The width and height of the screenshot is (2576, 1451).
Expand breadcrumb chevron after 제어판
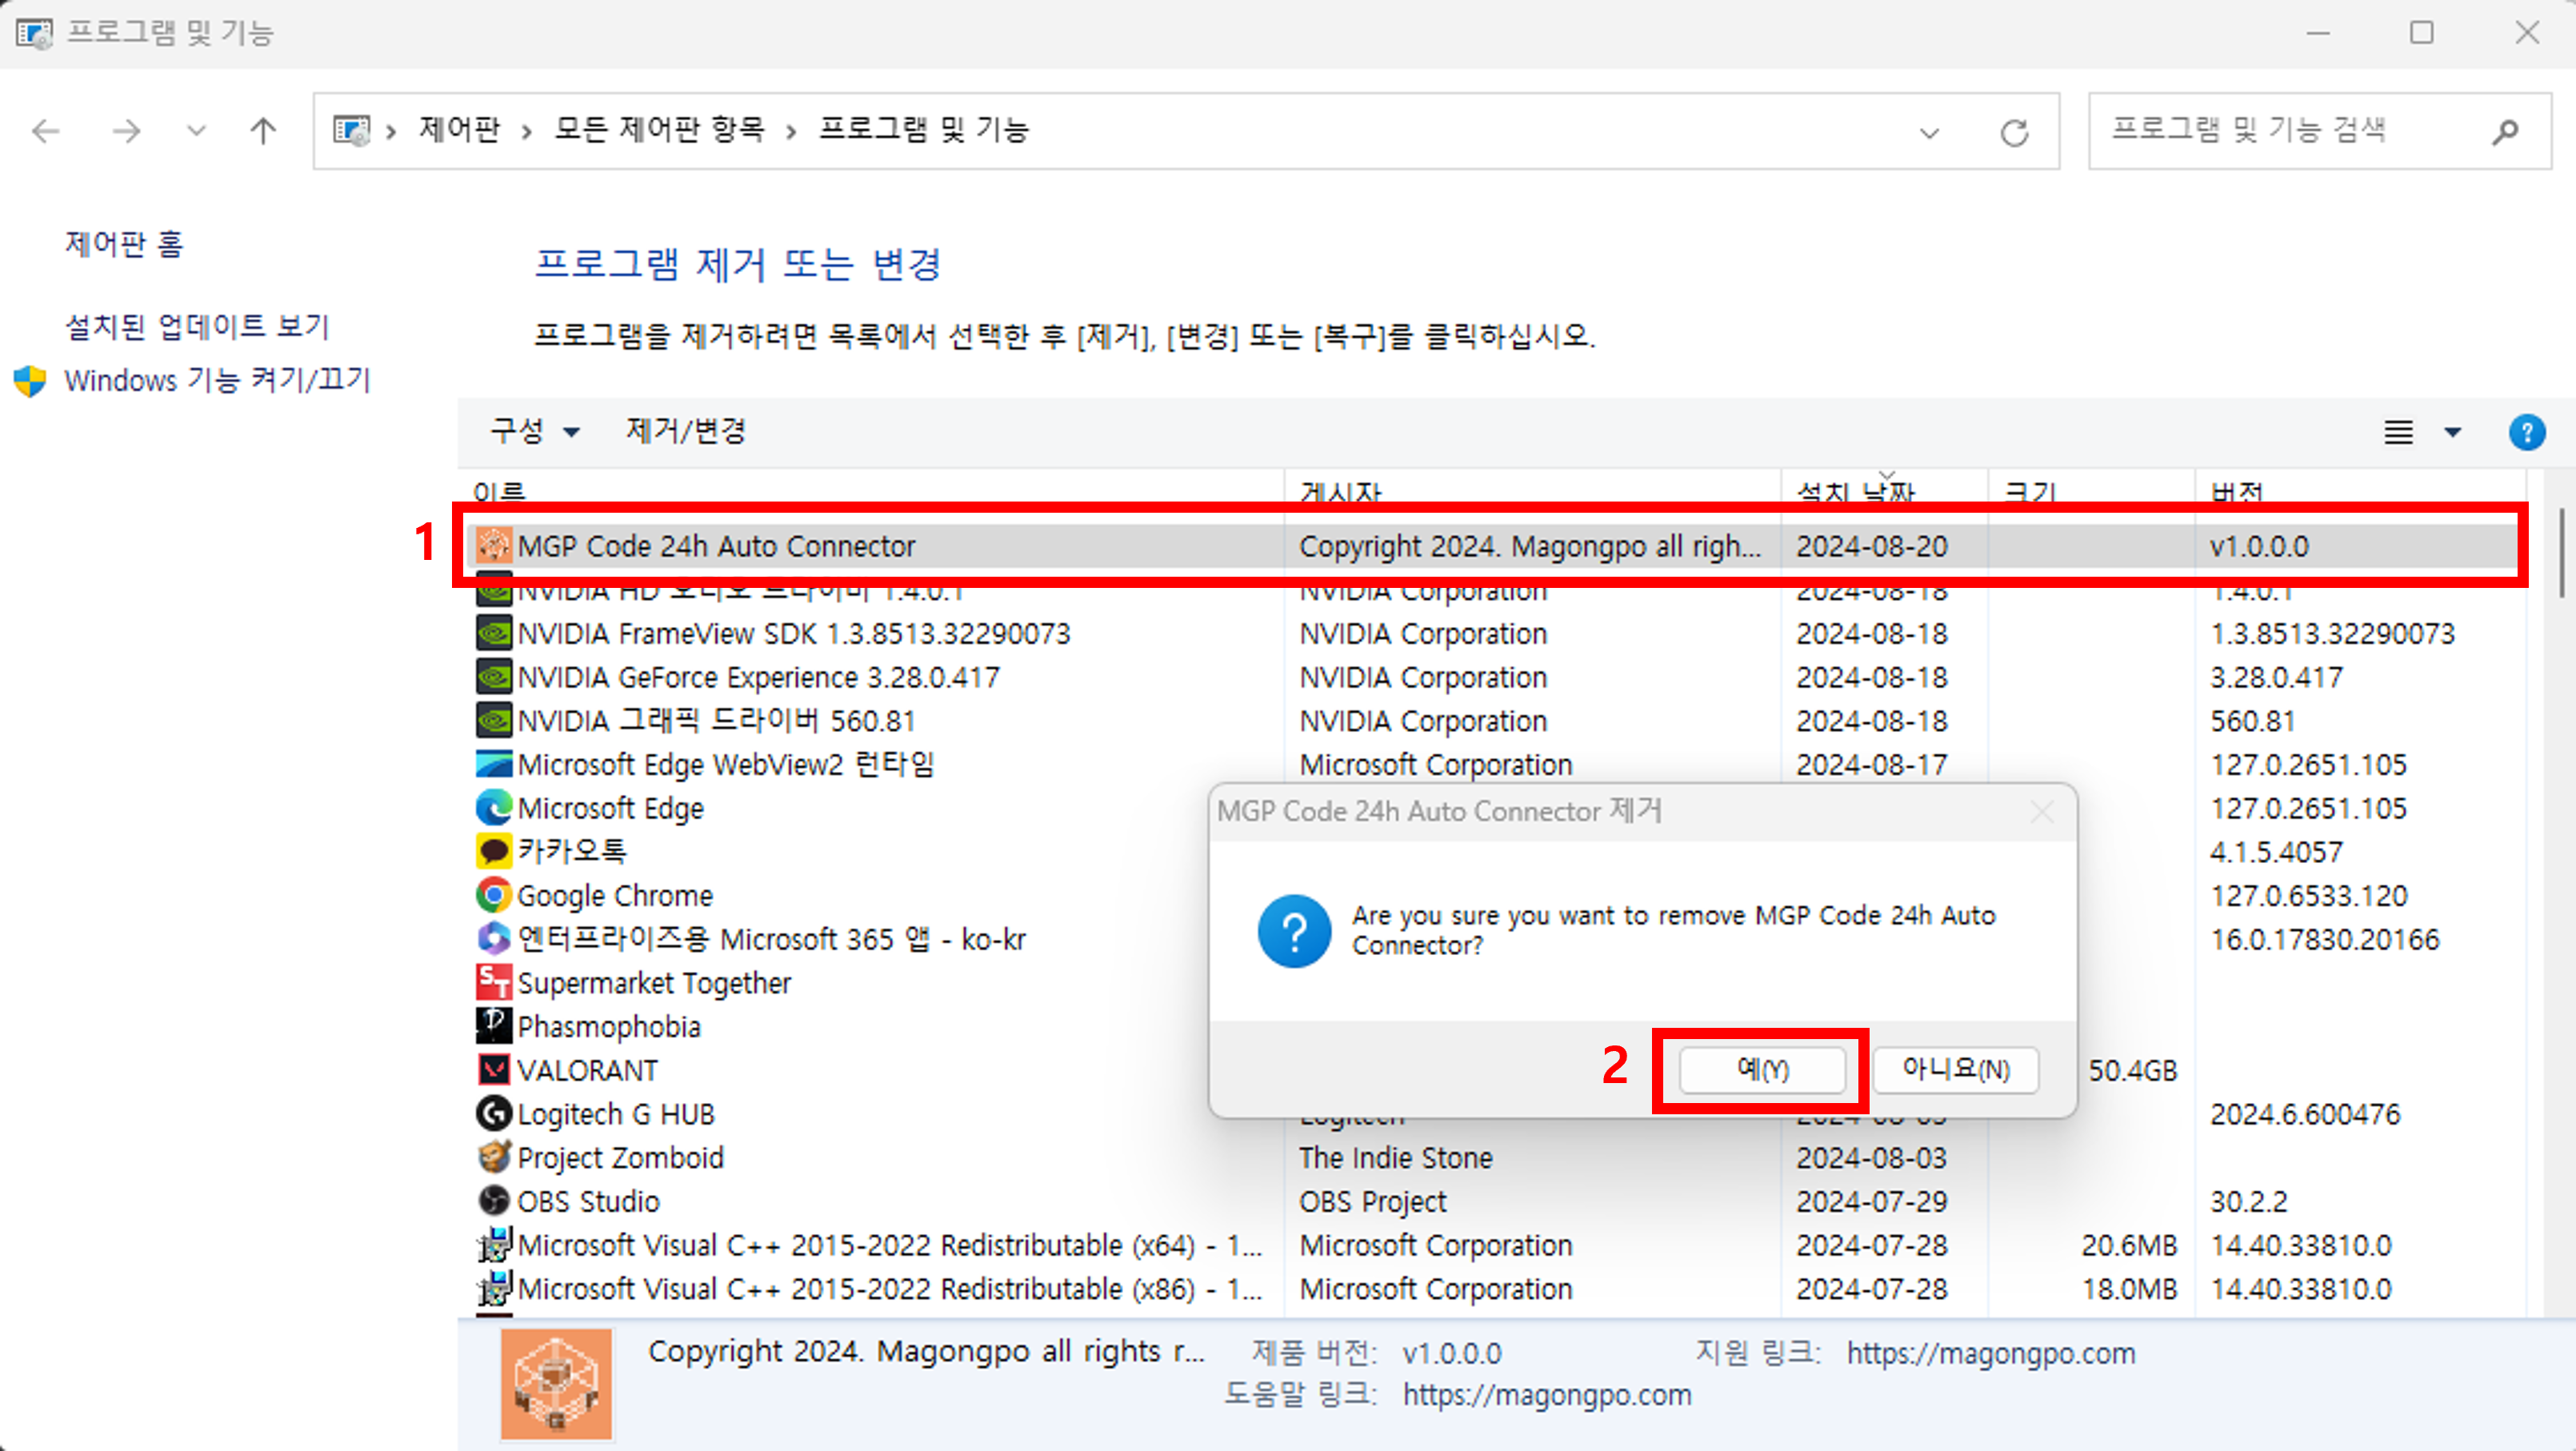pyautogui.click(x=526, y=132)
